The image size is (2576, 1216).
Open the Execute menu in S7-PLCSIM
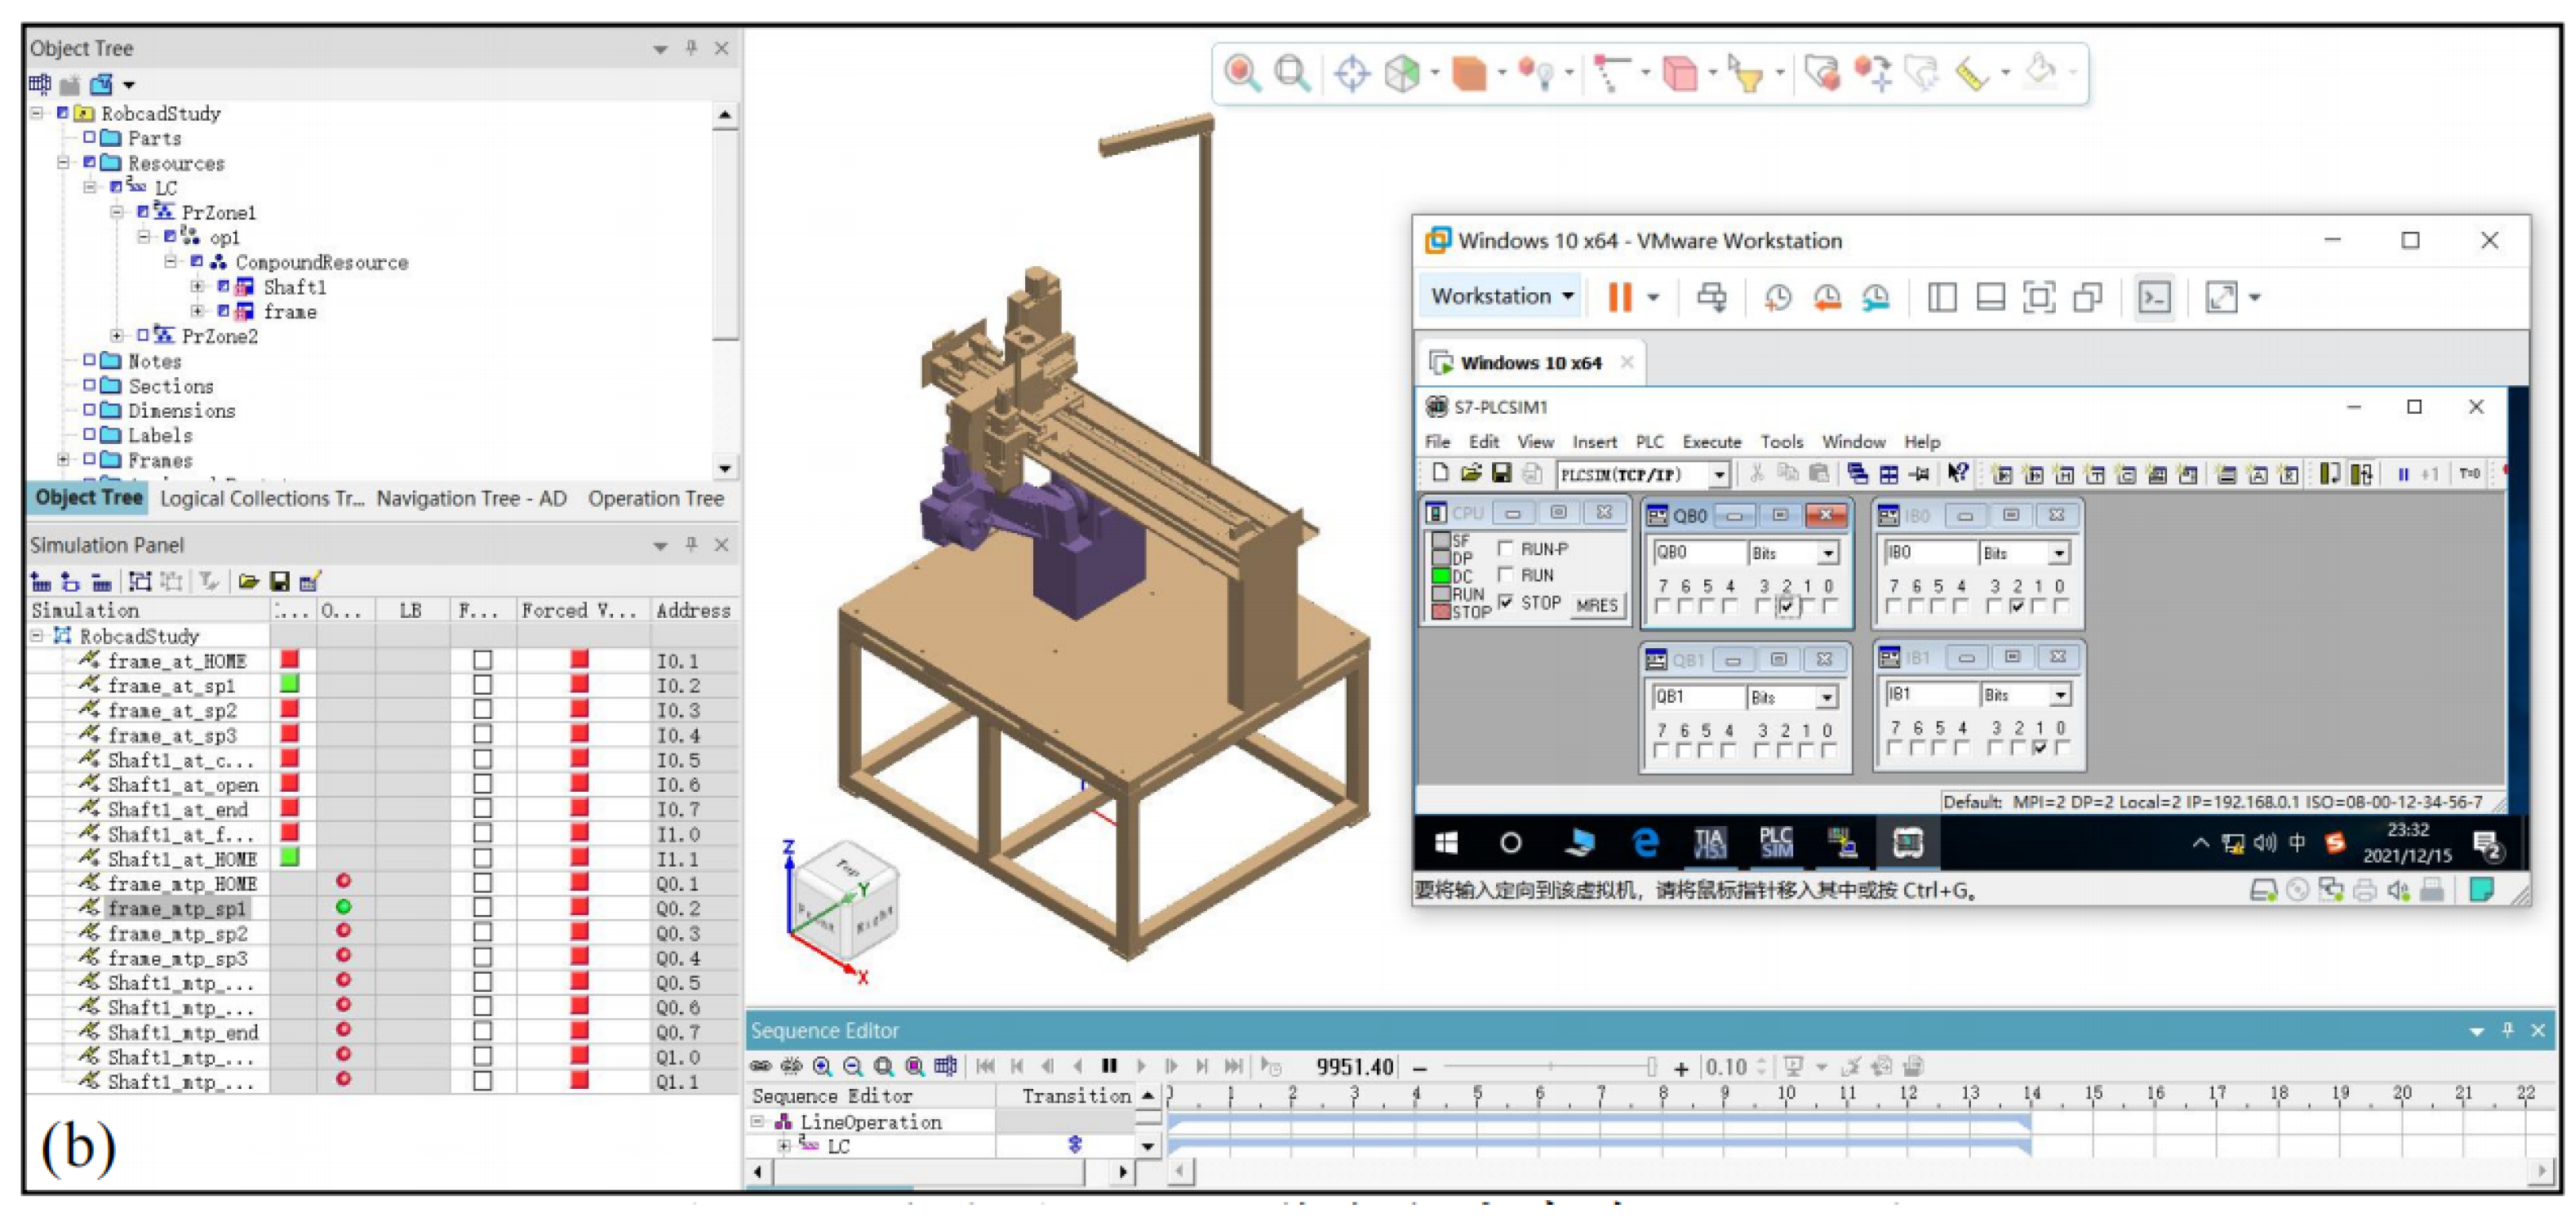pos(1711,441)
